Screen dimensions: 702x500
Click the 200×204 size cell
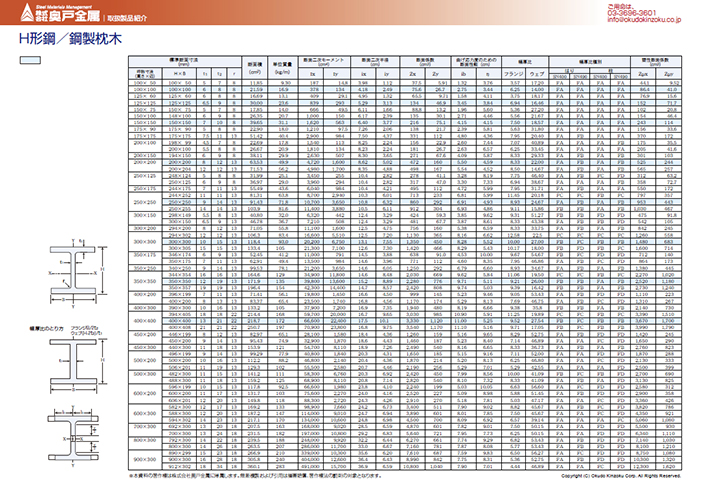pyautogui.click(x=180, y=169)
